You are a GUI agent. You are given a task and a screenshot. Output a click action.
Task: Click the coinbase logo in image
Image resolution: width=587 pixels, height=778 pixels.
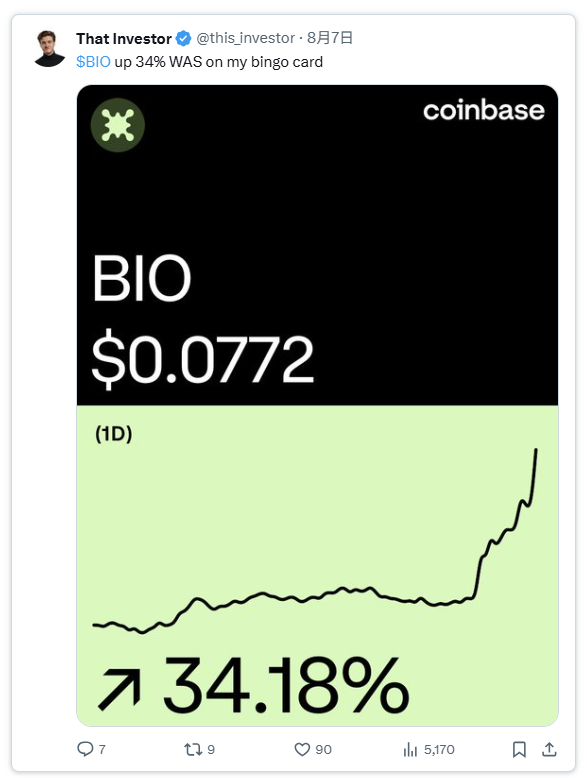pyautogui.click(x=483, y=110)
